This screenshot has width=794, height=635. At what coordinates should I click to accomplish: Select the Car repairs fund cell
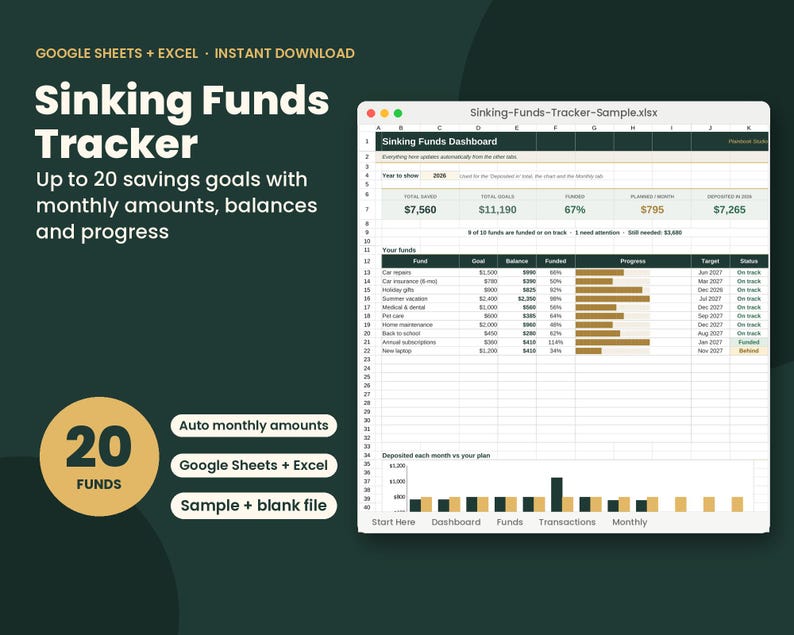click(420, 272)
